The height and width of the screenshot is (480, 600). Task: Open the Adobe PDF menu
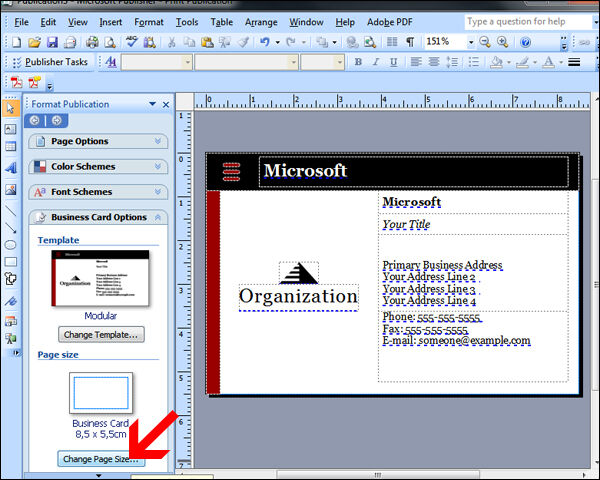click(x=390, y=22)
